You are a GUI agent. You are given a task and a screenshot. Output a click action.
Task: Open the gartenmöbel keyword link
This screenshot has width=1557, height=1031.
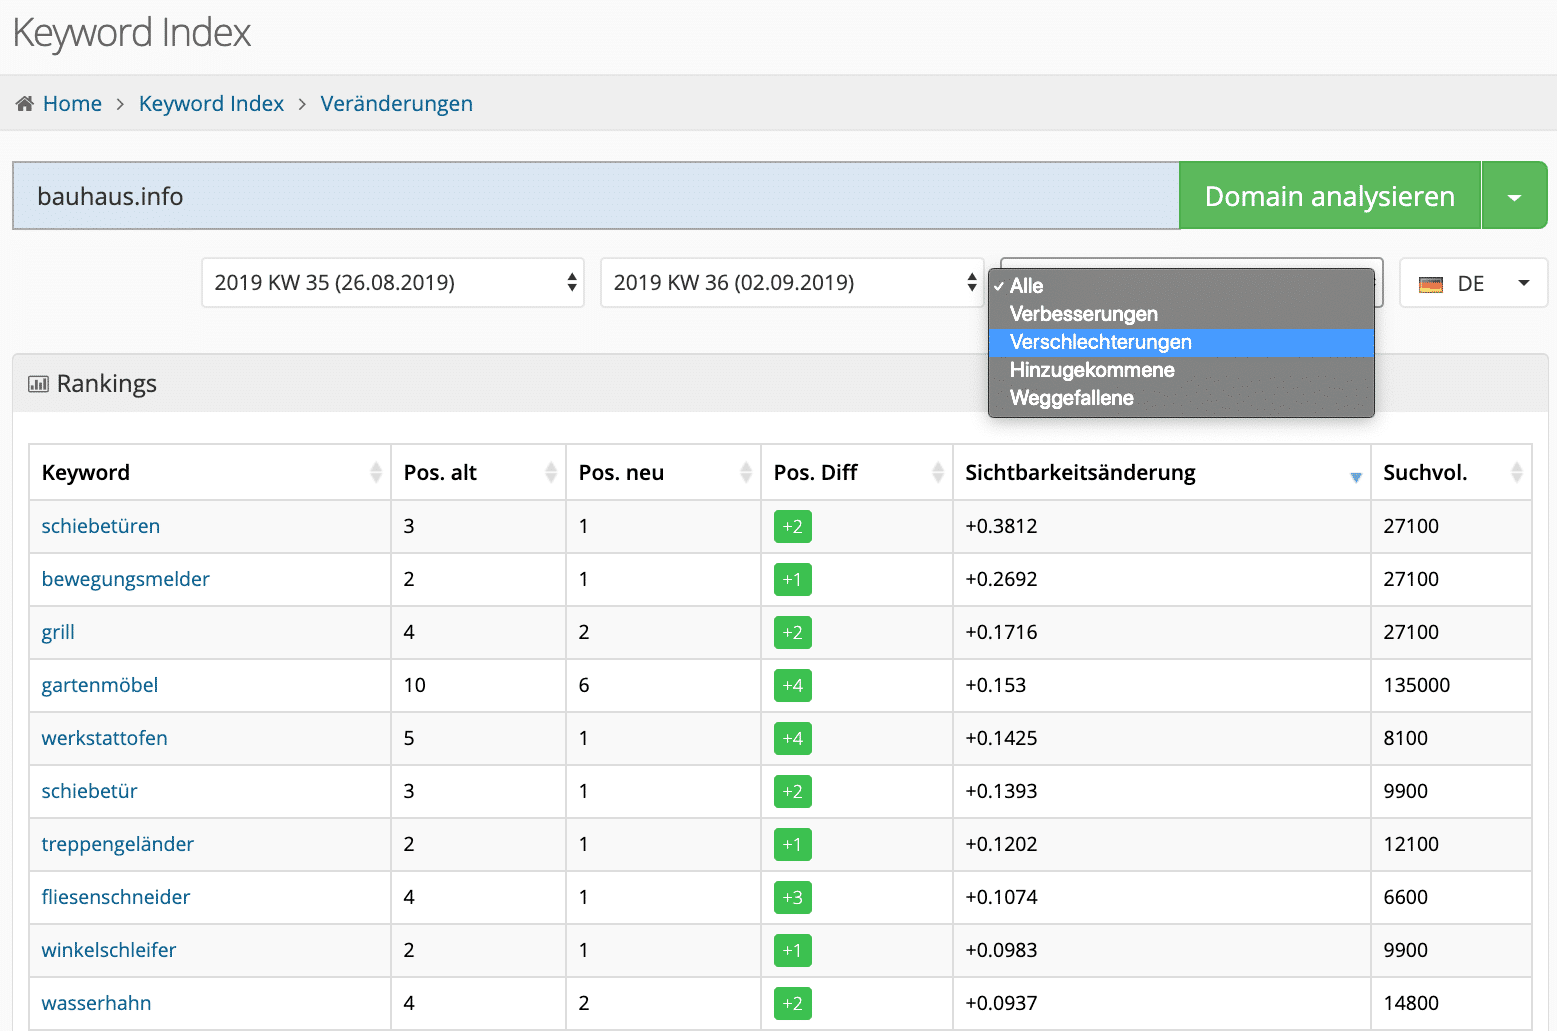click(x=100, y=685)
